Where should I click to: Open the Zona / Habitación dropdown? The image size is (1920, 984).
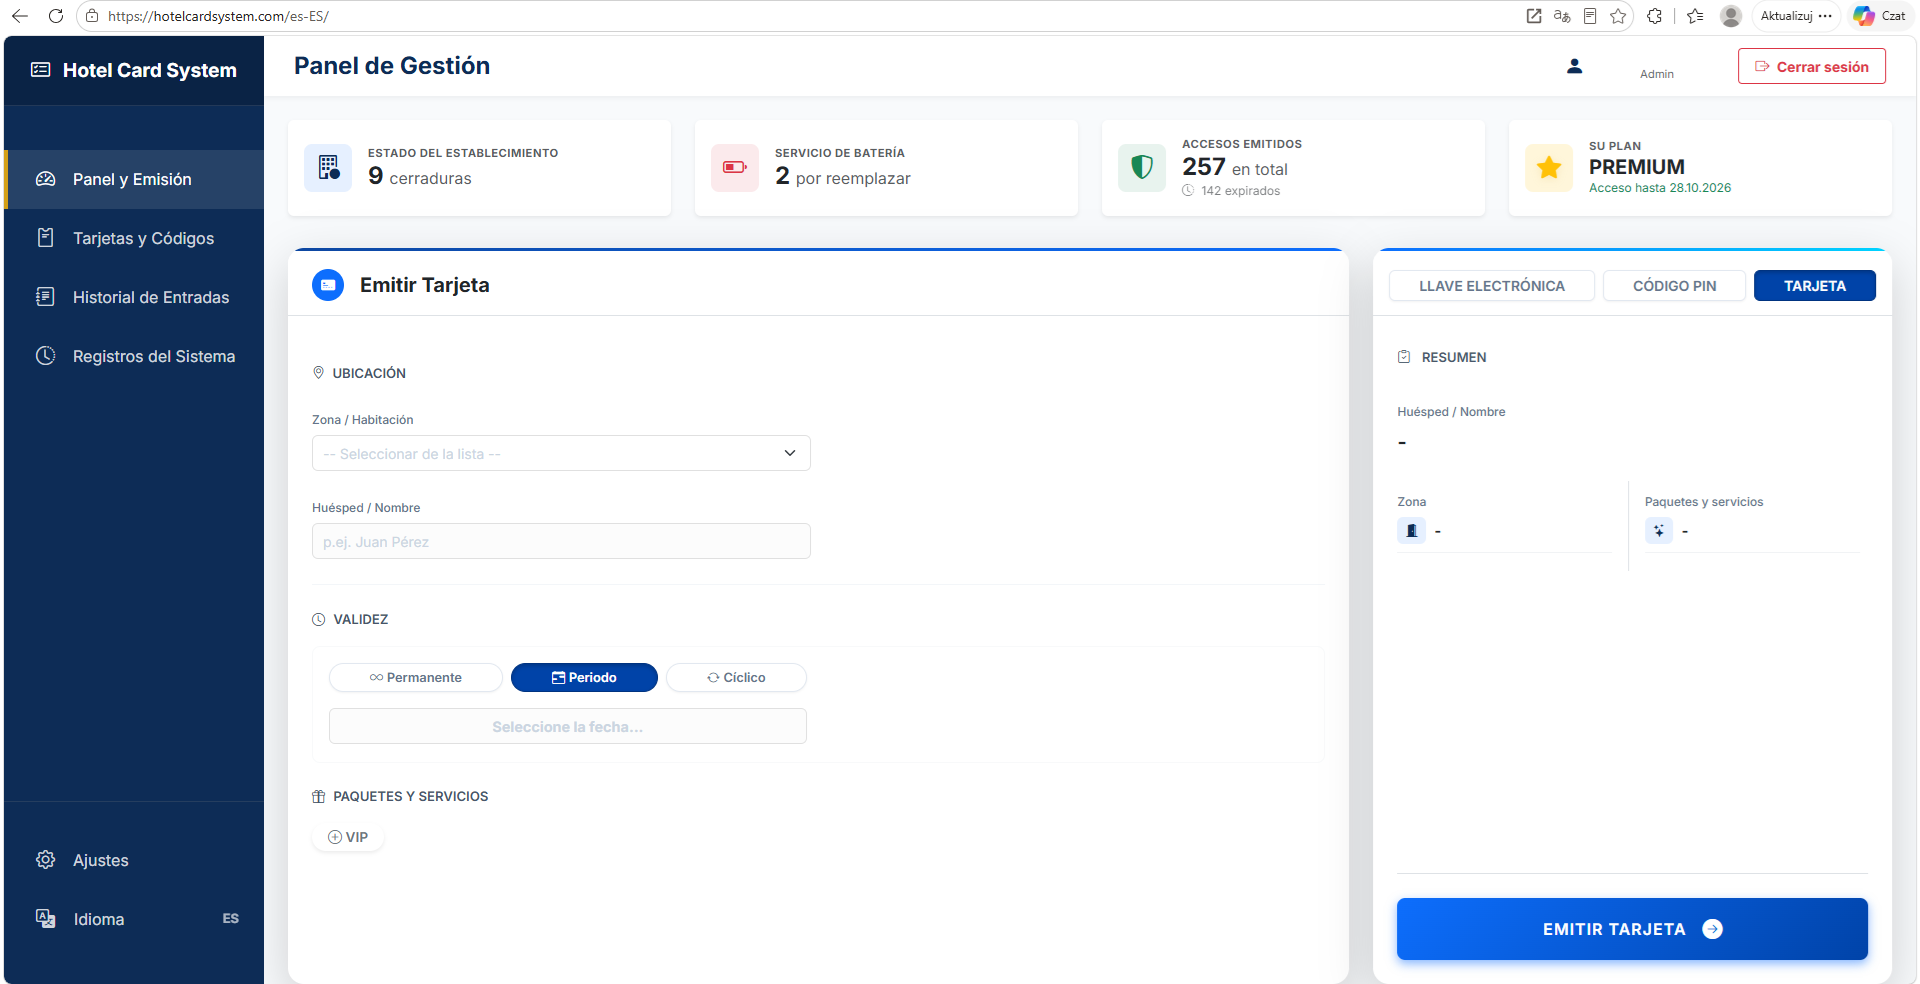(x=561, y=453)
